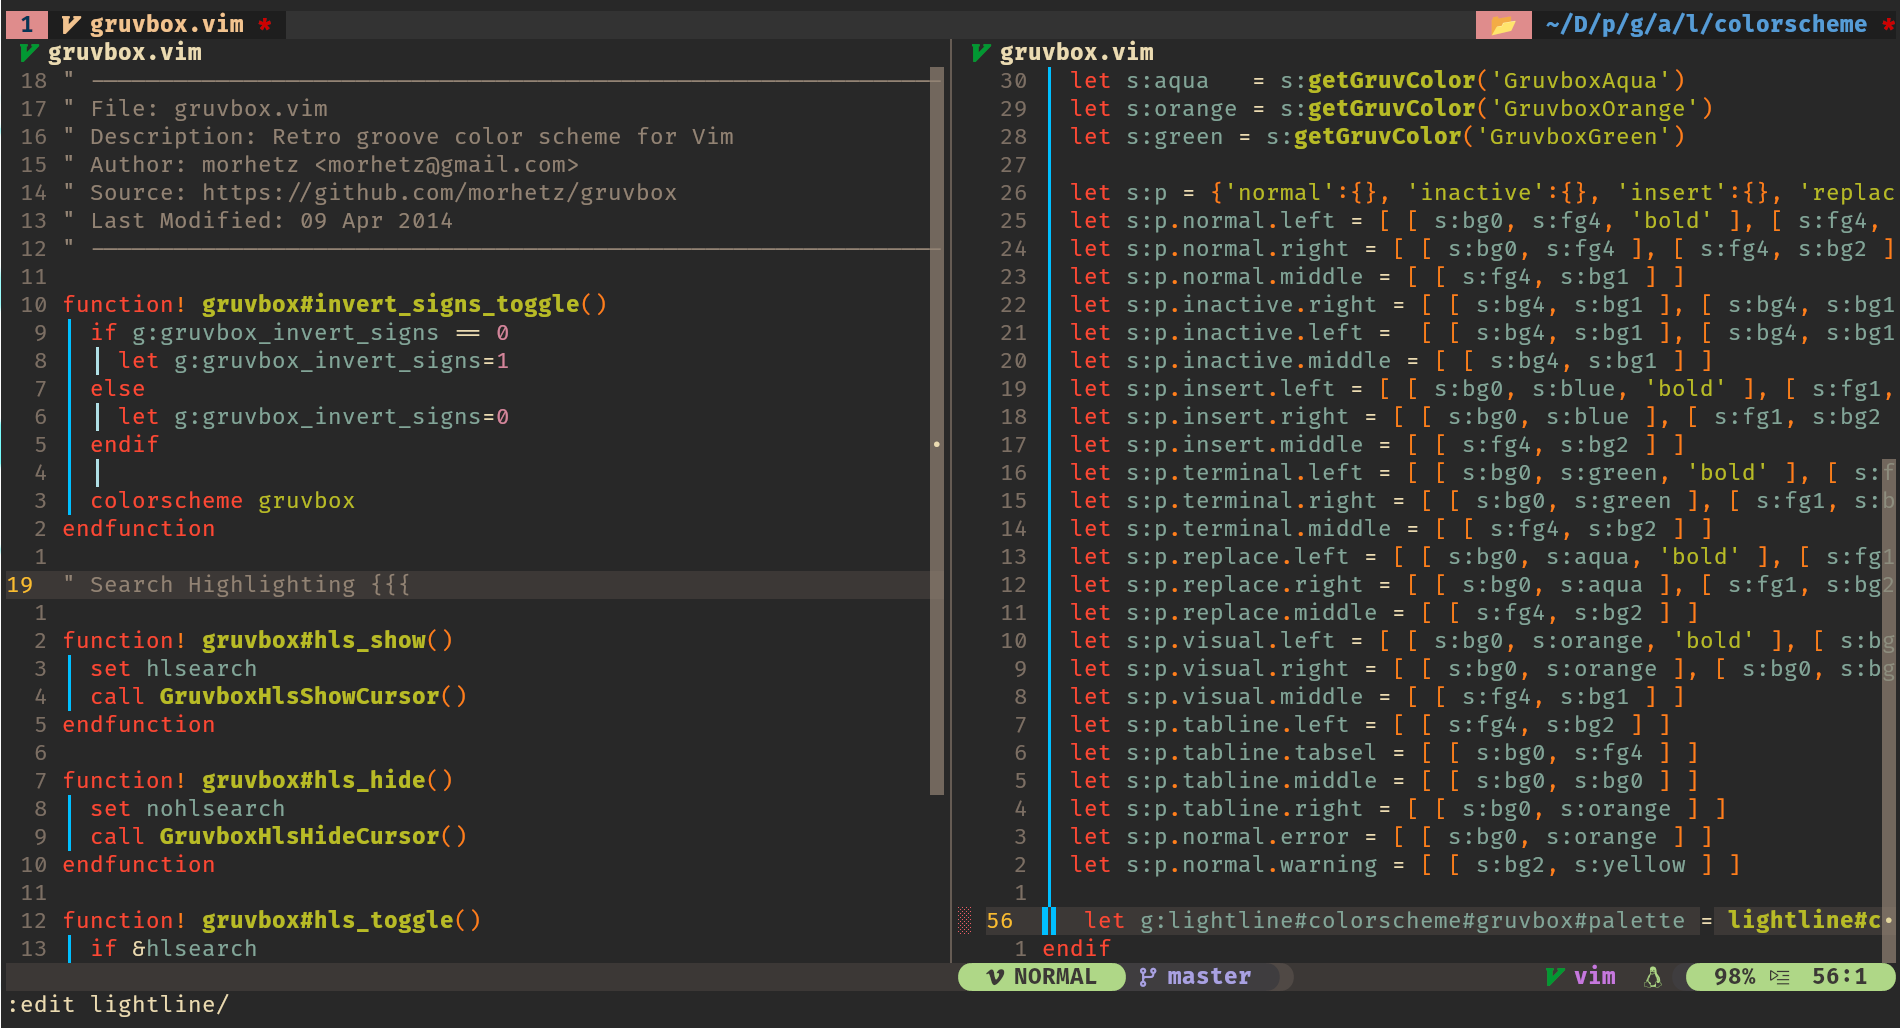This screenshot has height=1028, width=1900.
Task: Click the Linux penguin icon in the statusline
Action: (x=1653, y=977)
